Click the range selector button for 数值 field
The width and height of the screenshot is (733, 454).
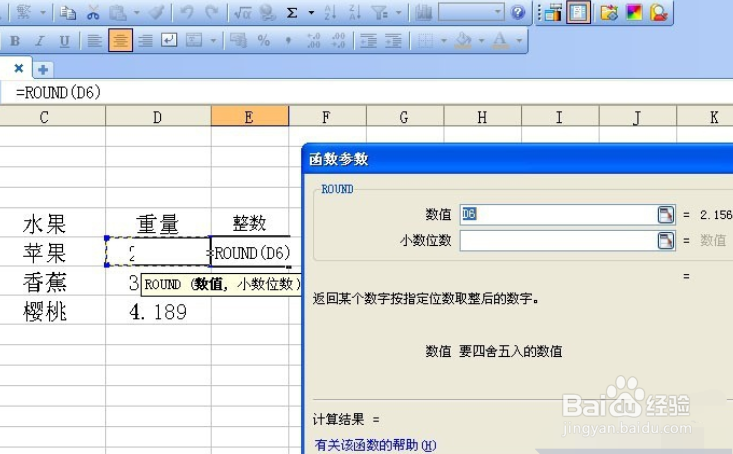tap(666, 215)
